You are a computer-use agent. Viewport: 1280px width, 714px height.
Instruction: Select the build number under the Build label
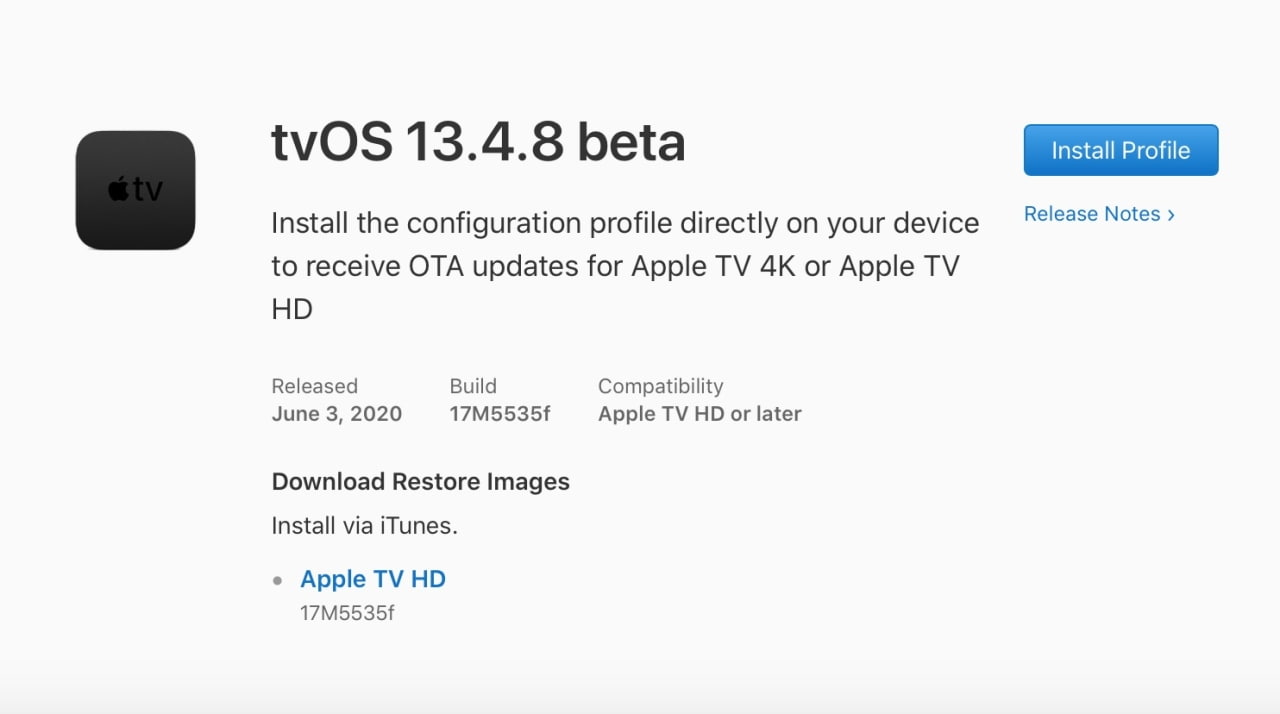click(499, 414)
